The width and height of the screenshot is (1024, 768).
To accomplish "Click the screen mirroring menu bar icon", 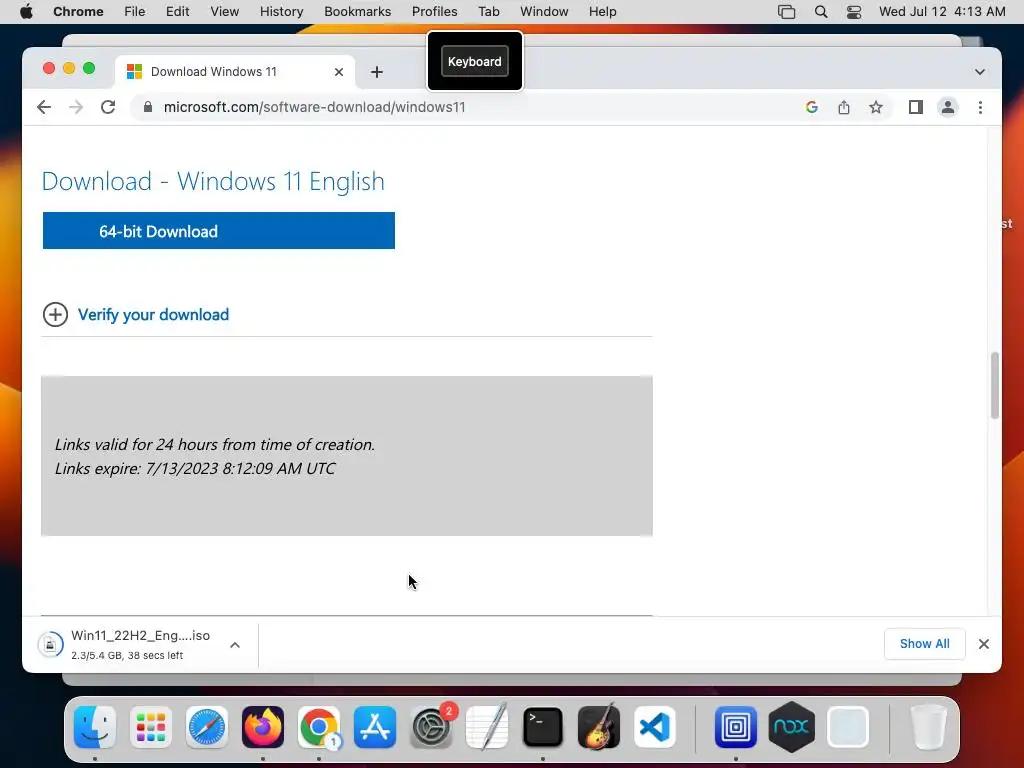I will (x=786, y=12).
